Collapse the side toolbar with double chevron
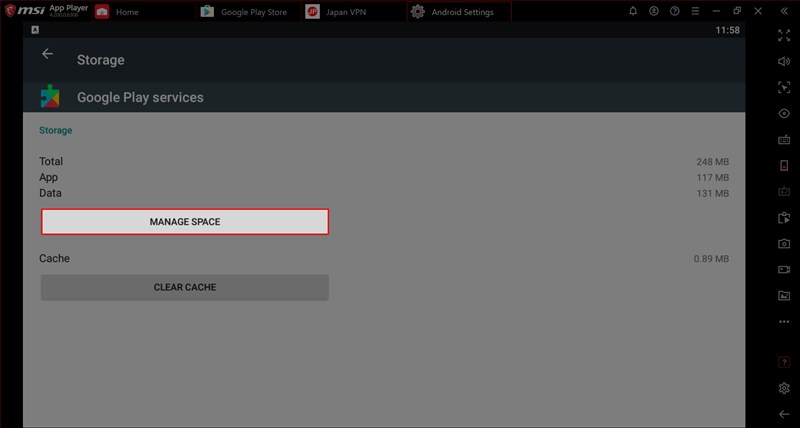 pyautogui.click(x=784, y=11)
